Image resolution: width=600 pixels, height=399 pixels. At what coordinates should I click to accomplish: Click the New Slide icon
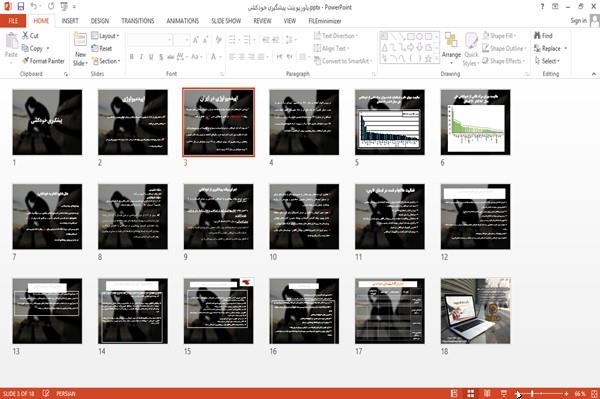point(80,39)
